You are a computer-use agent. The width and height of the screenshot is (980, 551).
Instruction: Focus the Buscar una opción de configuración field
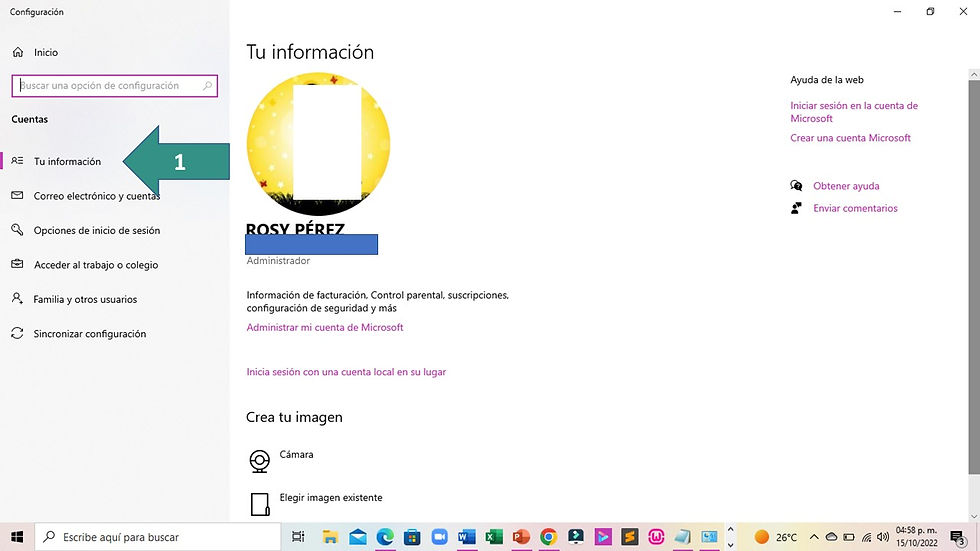[x=114, y=86]
